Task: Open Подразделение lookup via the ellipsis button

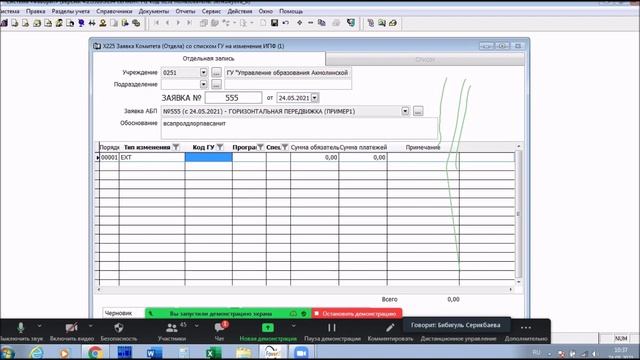Action: tap(216, 84)
